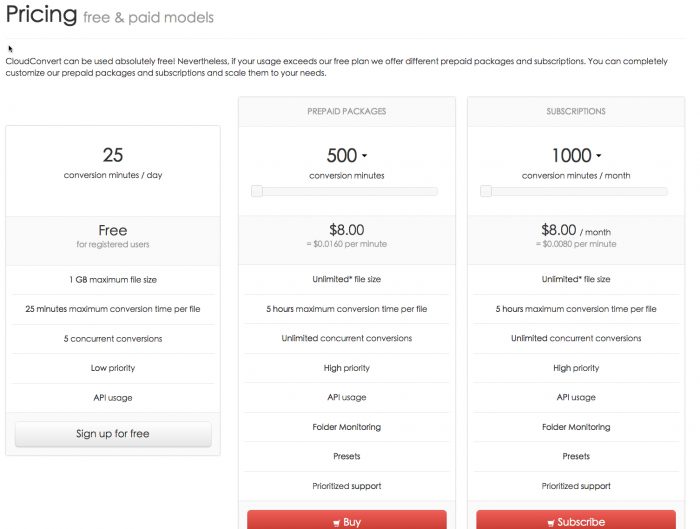
Task: Click the PREPAID PACKAGES column header
Action: (346, 111)
